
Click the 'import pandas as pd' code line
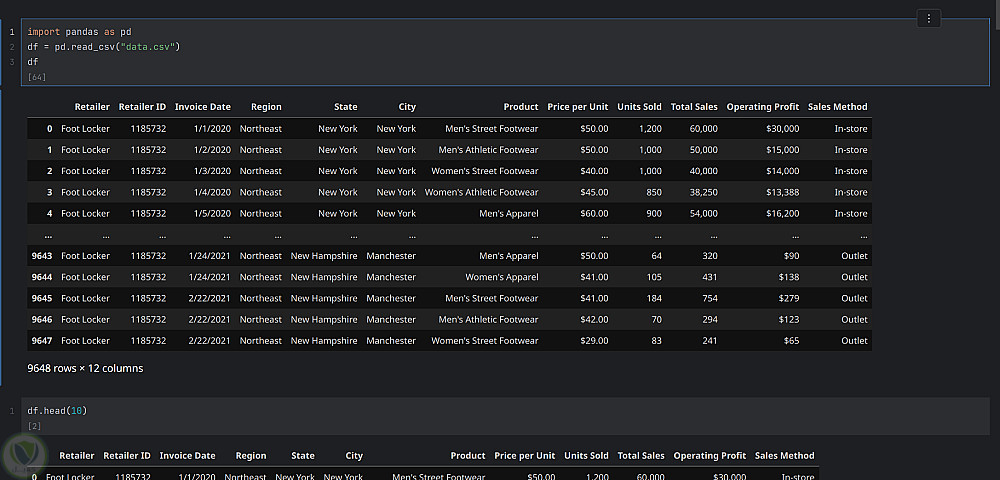click(x=80, y=31)
